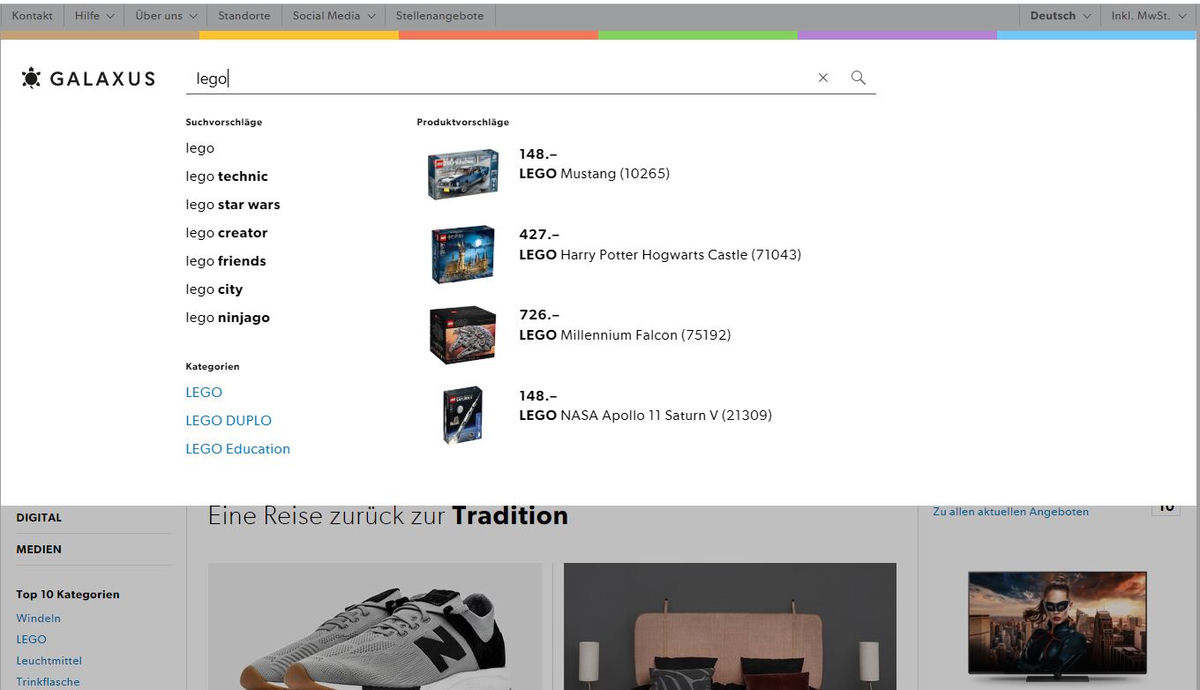This screenshot has width=1200, height=690.
Task: Open the Stellenangebote page
Action: (x=440, y=15)
